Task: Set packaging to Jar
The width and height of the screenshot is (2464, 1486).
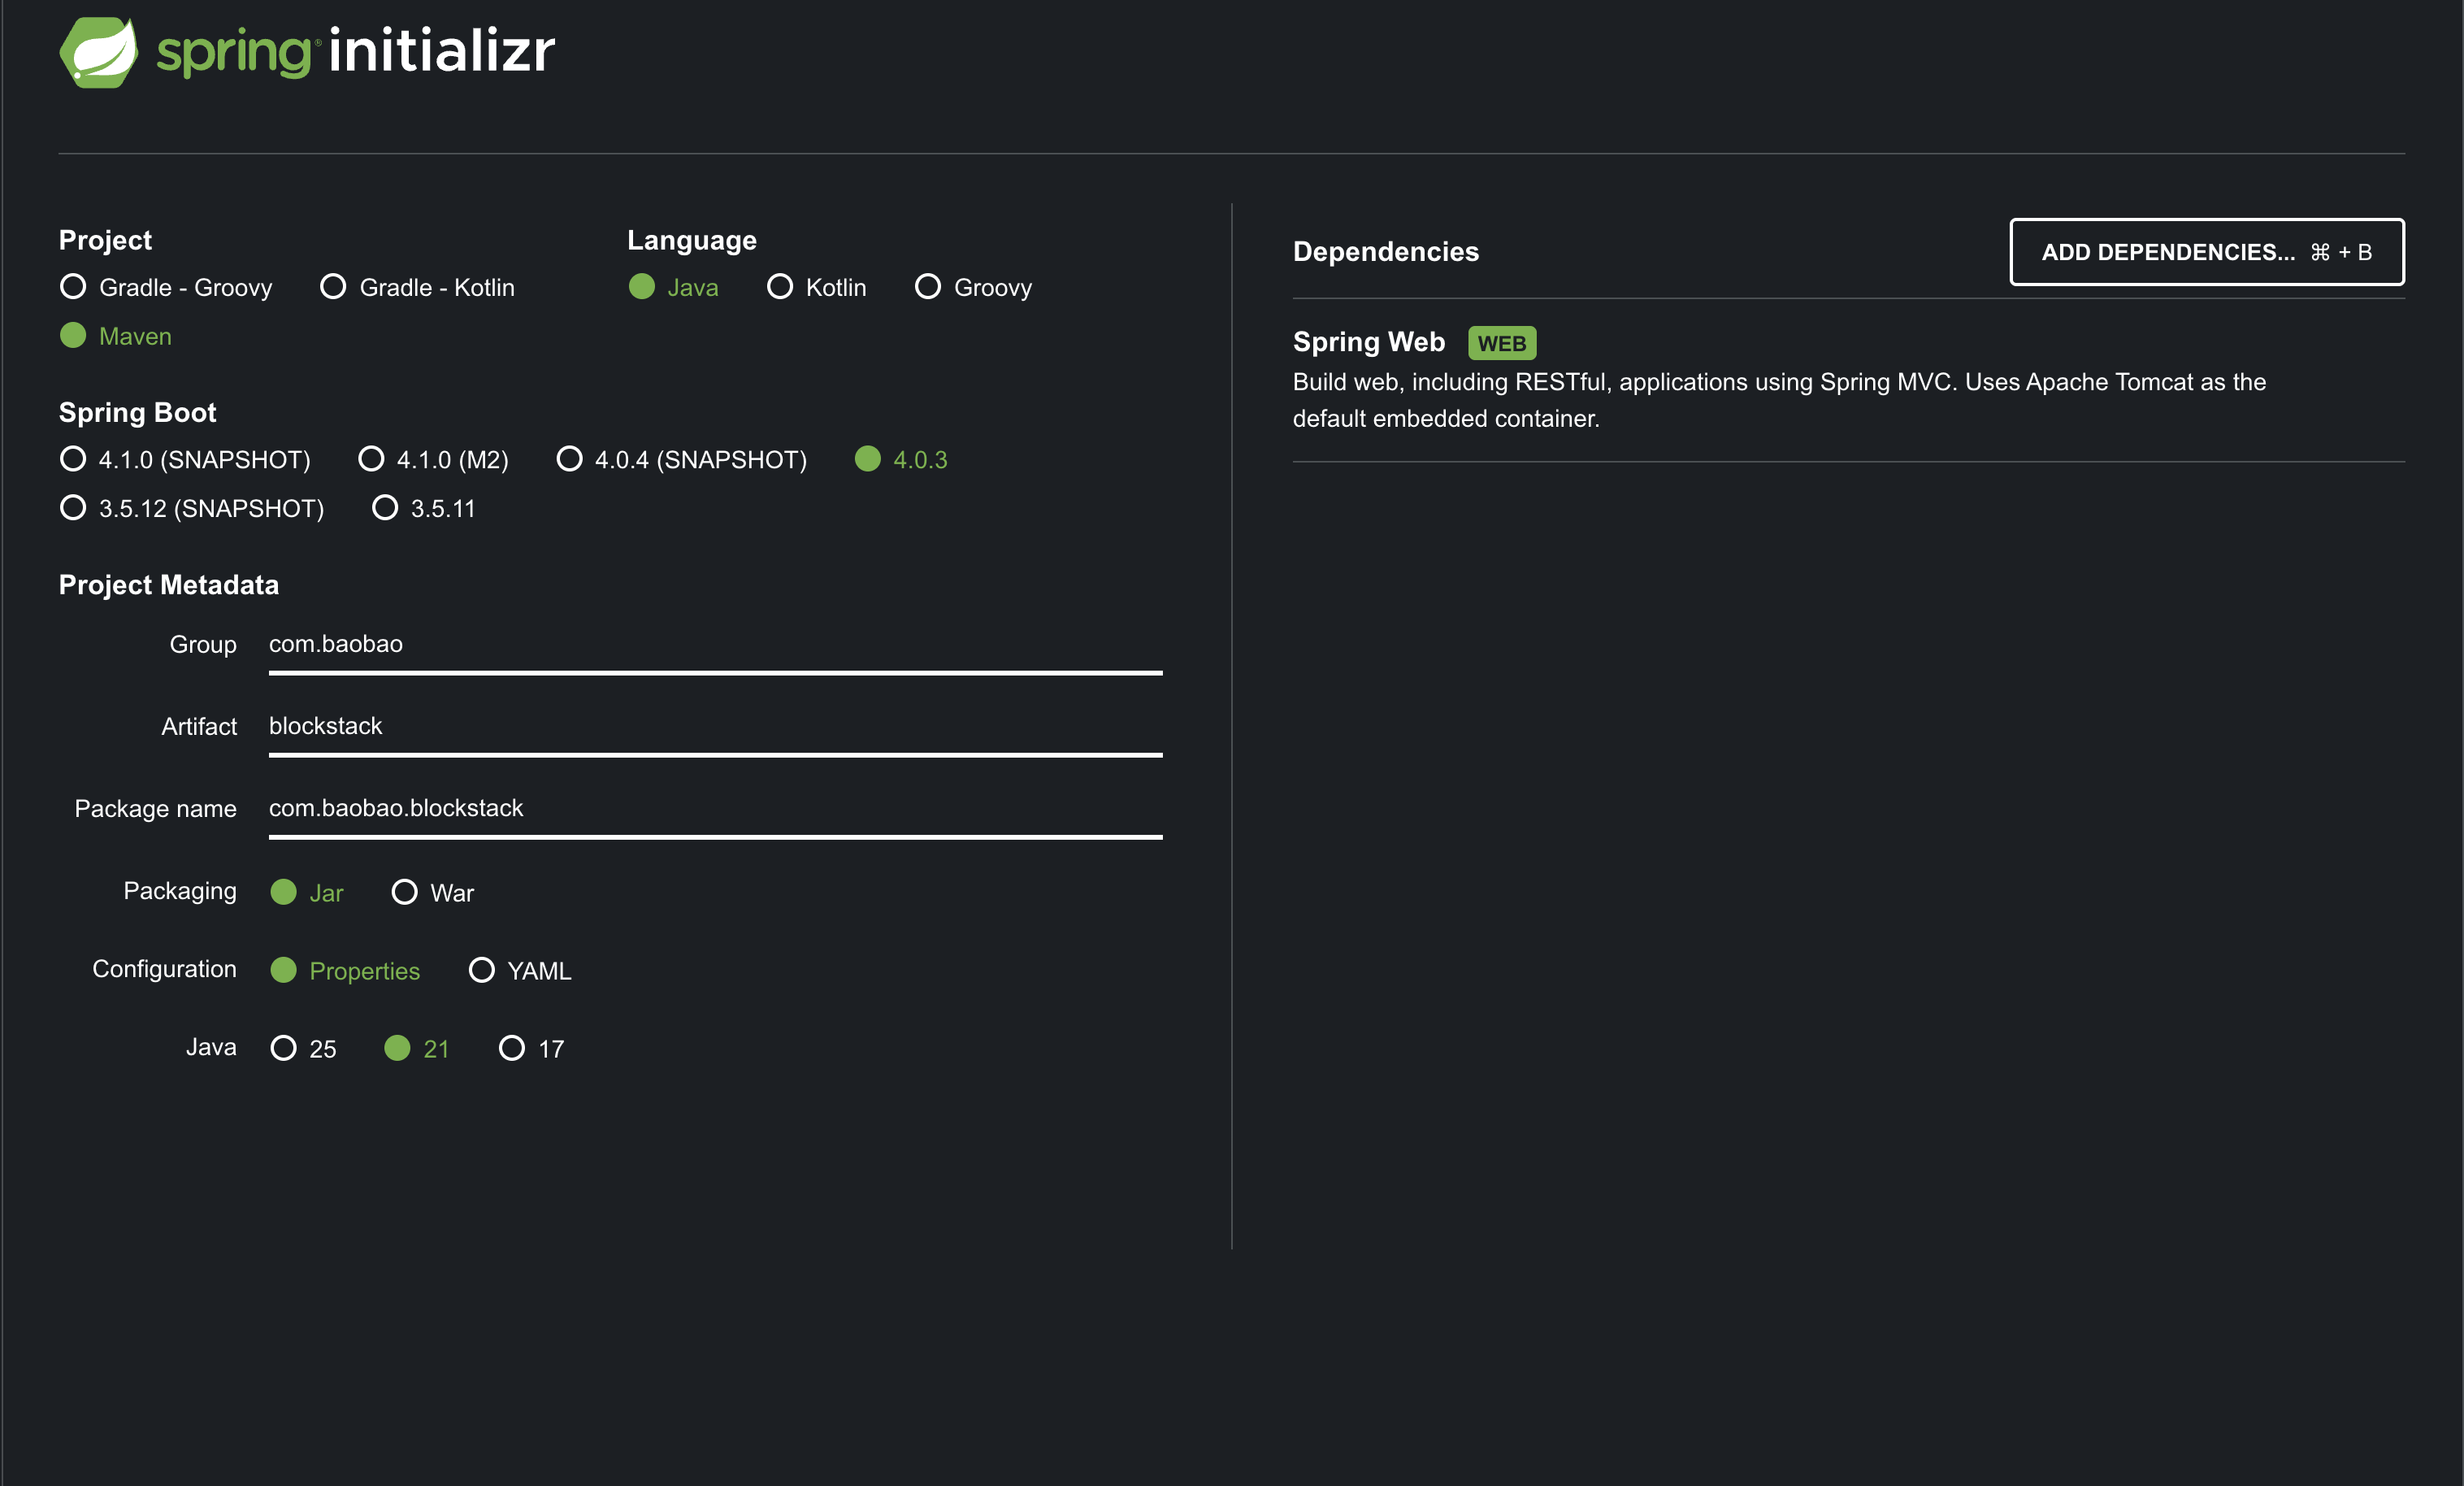Action: 307,892
